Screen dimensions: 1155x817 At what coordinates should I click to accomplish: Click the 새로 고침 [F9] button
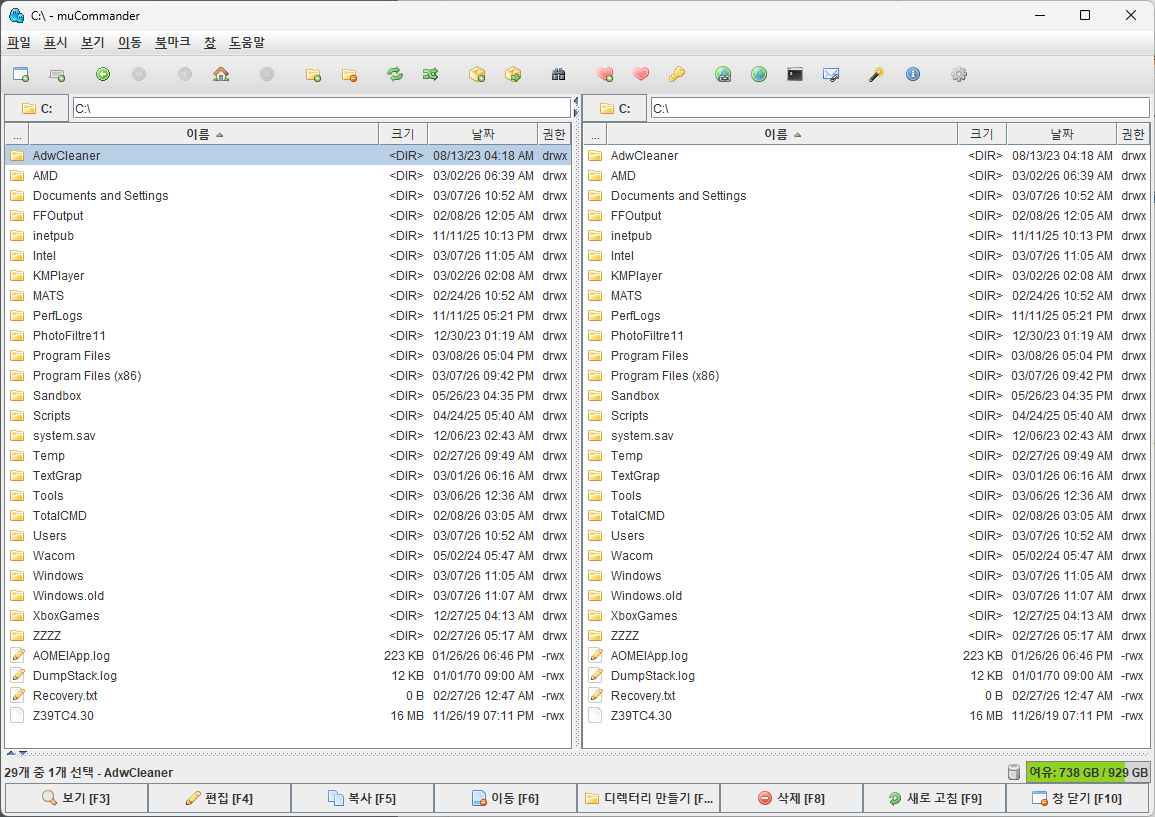click(934, 798)
